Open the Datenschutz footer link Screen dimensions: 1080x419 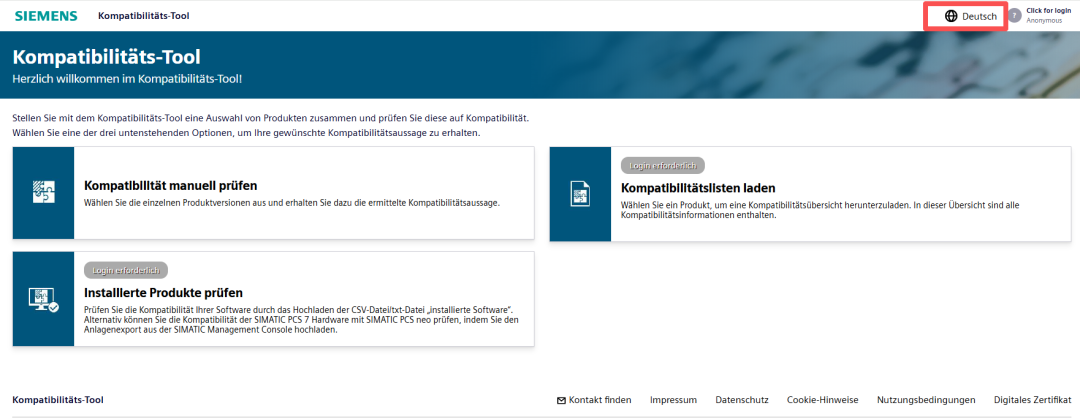click(x=742, y=400)
